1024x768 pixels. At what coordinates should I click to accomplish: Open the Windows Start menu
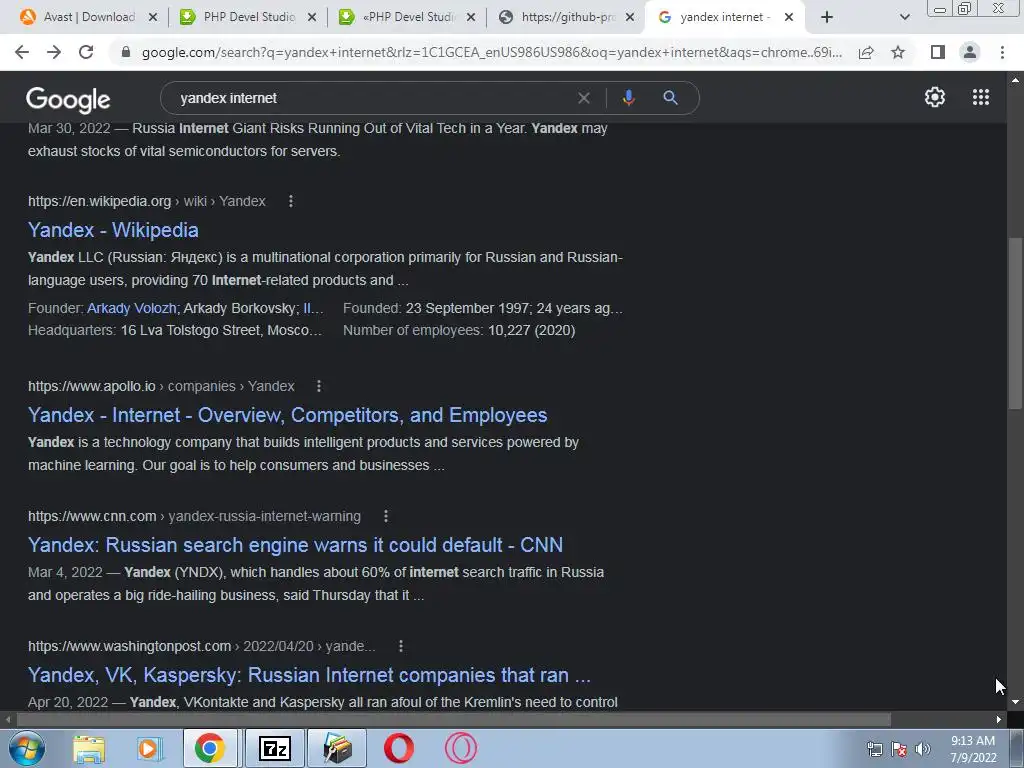[27, 748]
